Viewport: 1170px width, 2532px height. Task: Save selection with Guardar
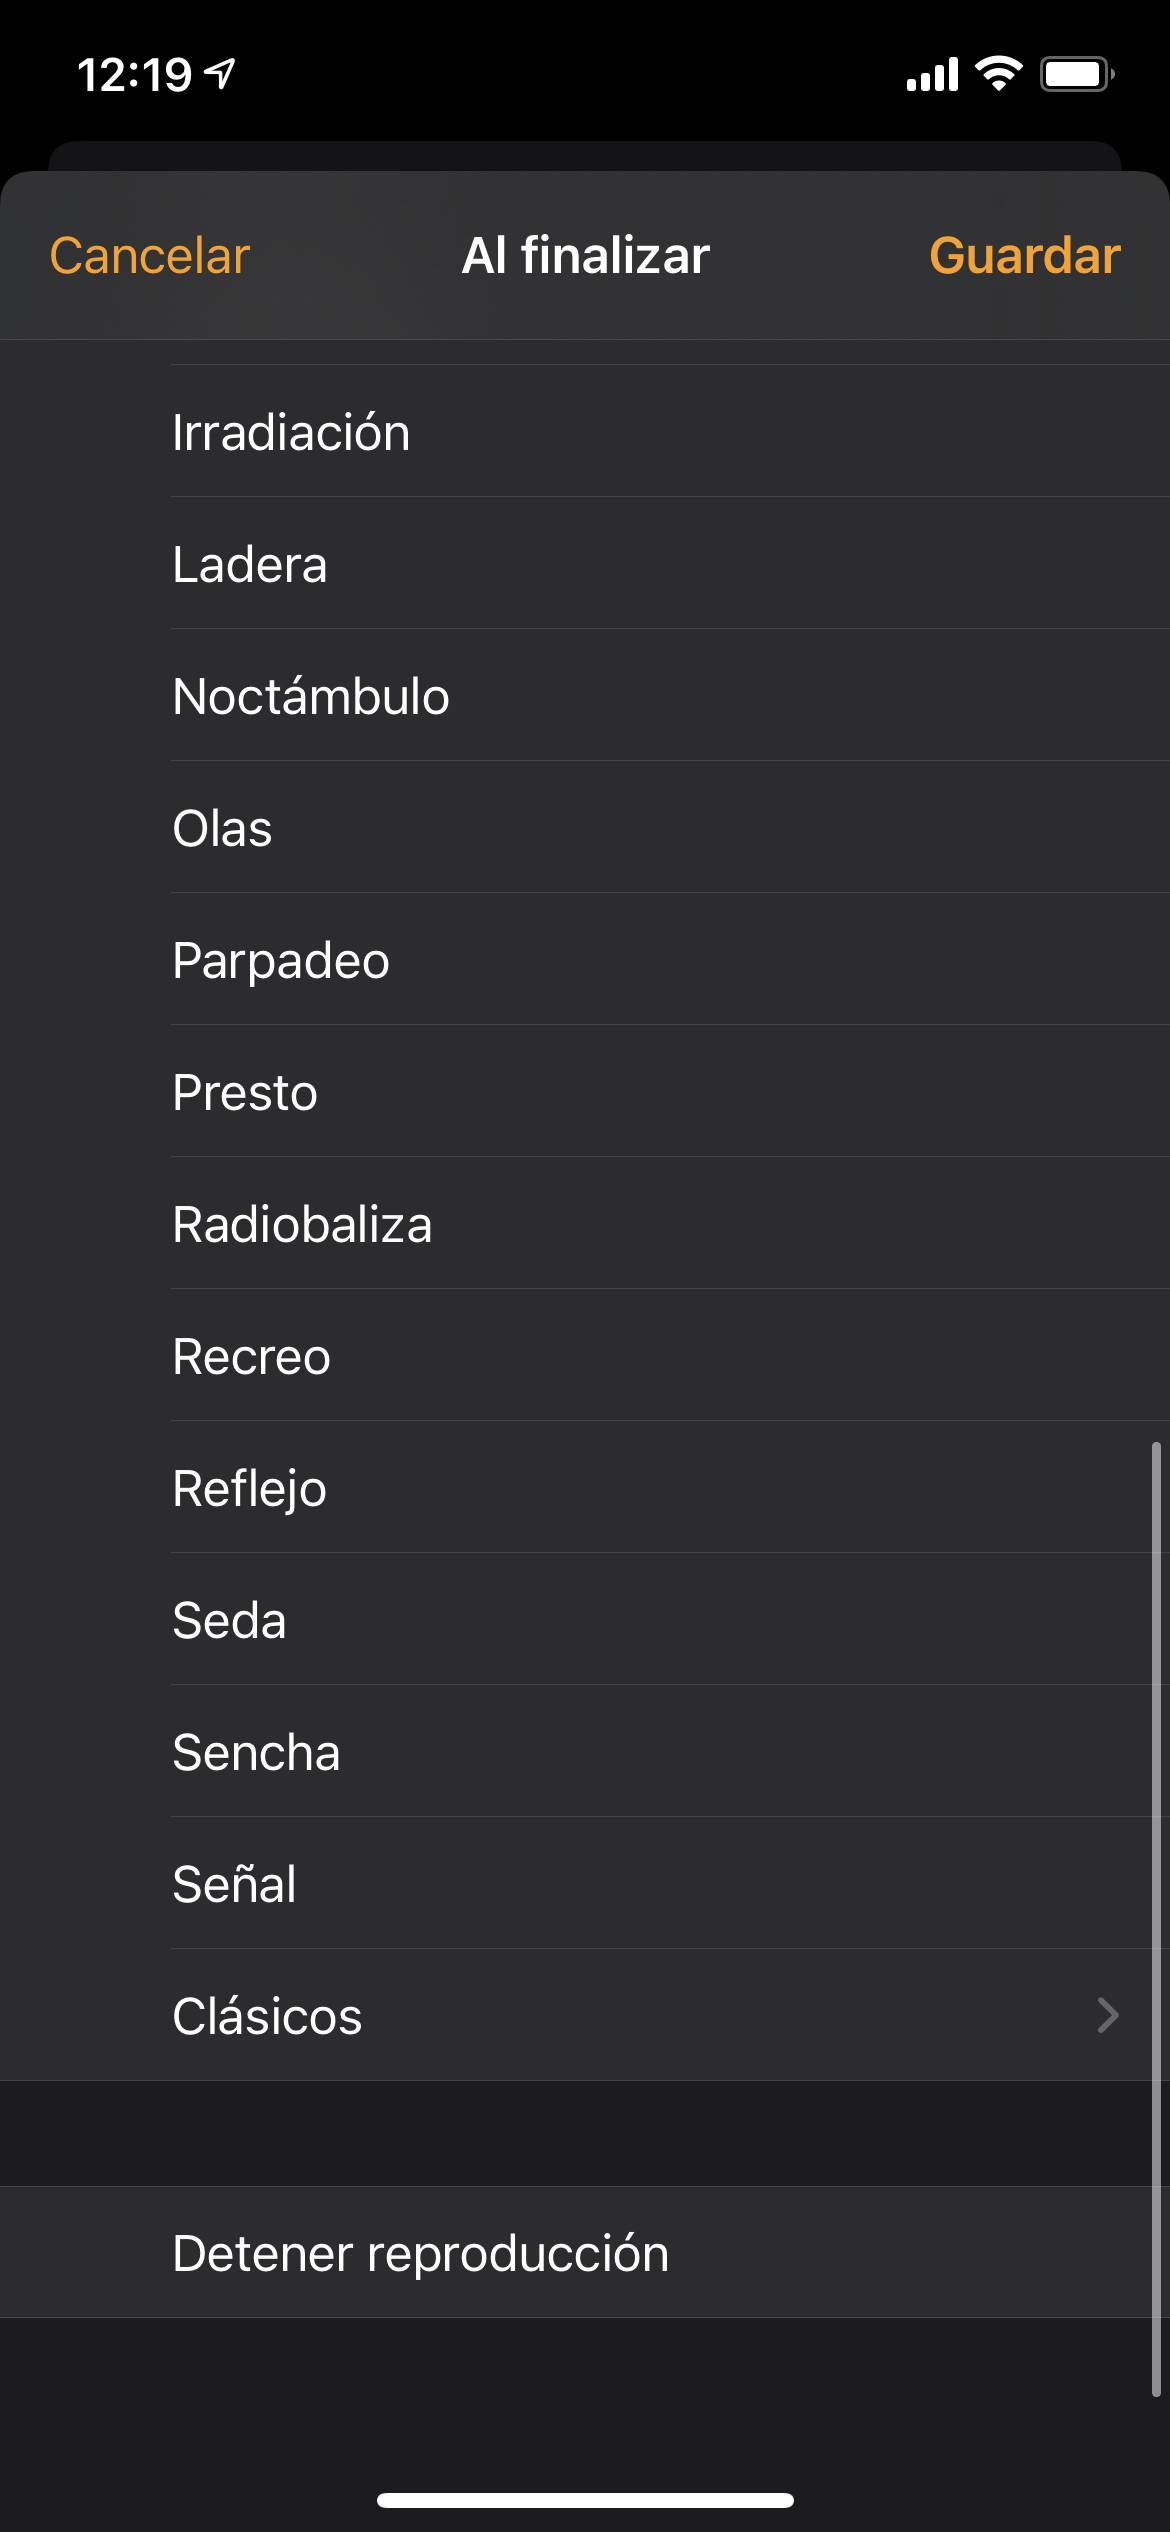point(1024,256)
